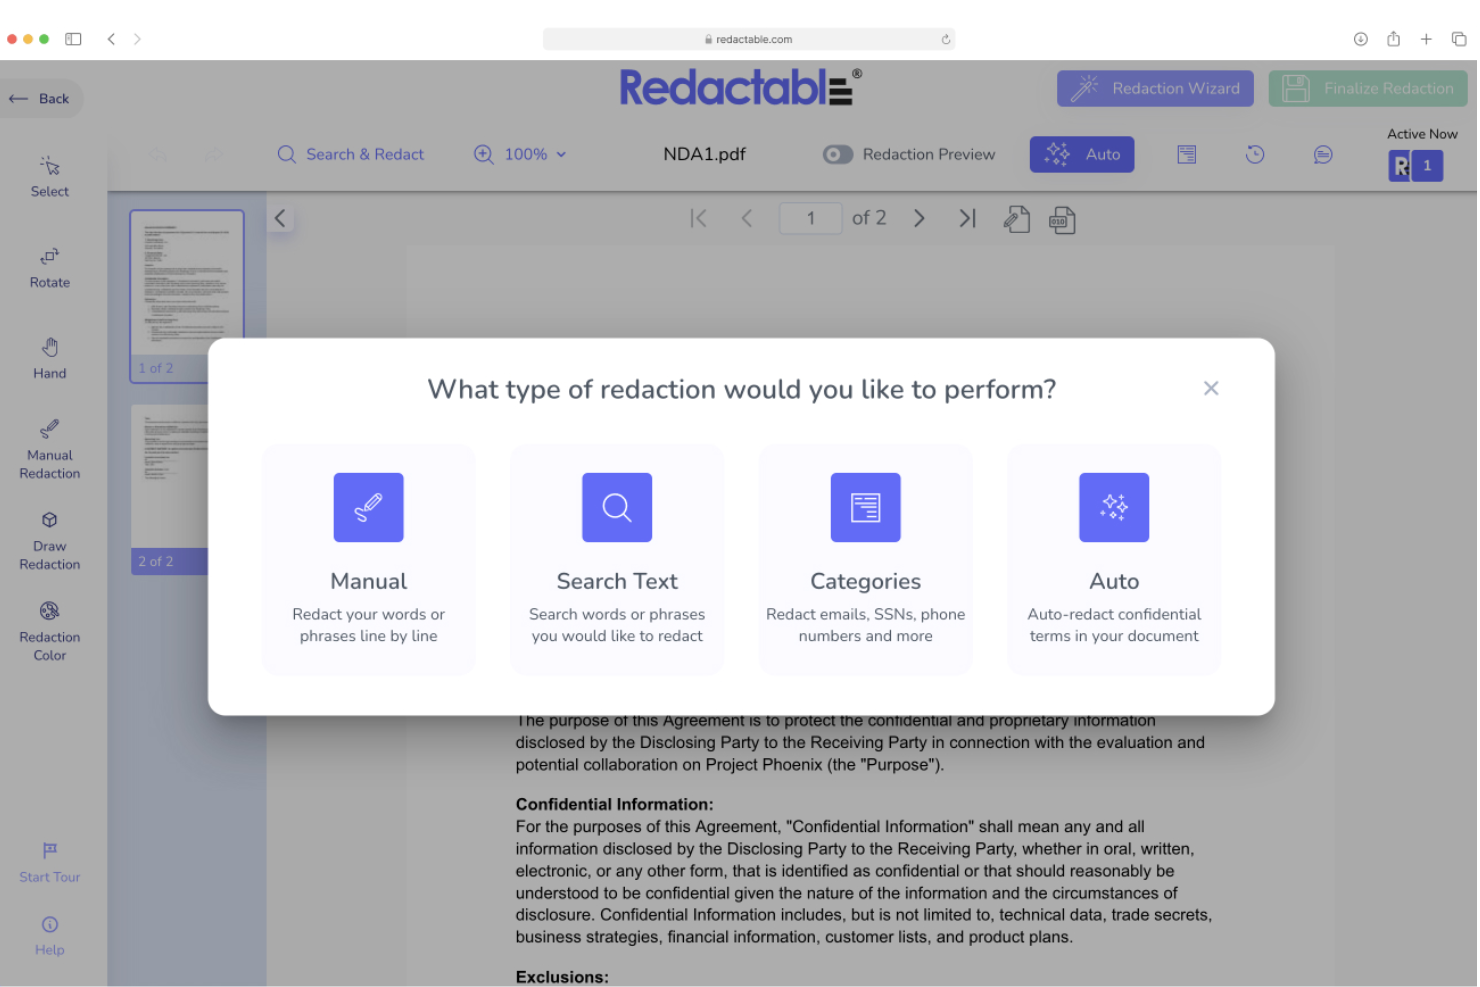Viewport: 1480px width, 987px height.
Task: Open the history clock icon
Action: click(1255, 154)
